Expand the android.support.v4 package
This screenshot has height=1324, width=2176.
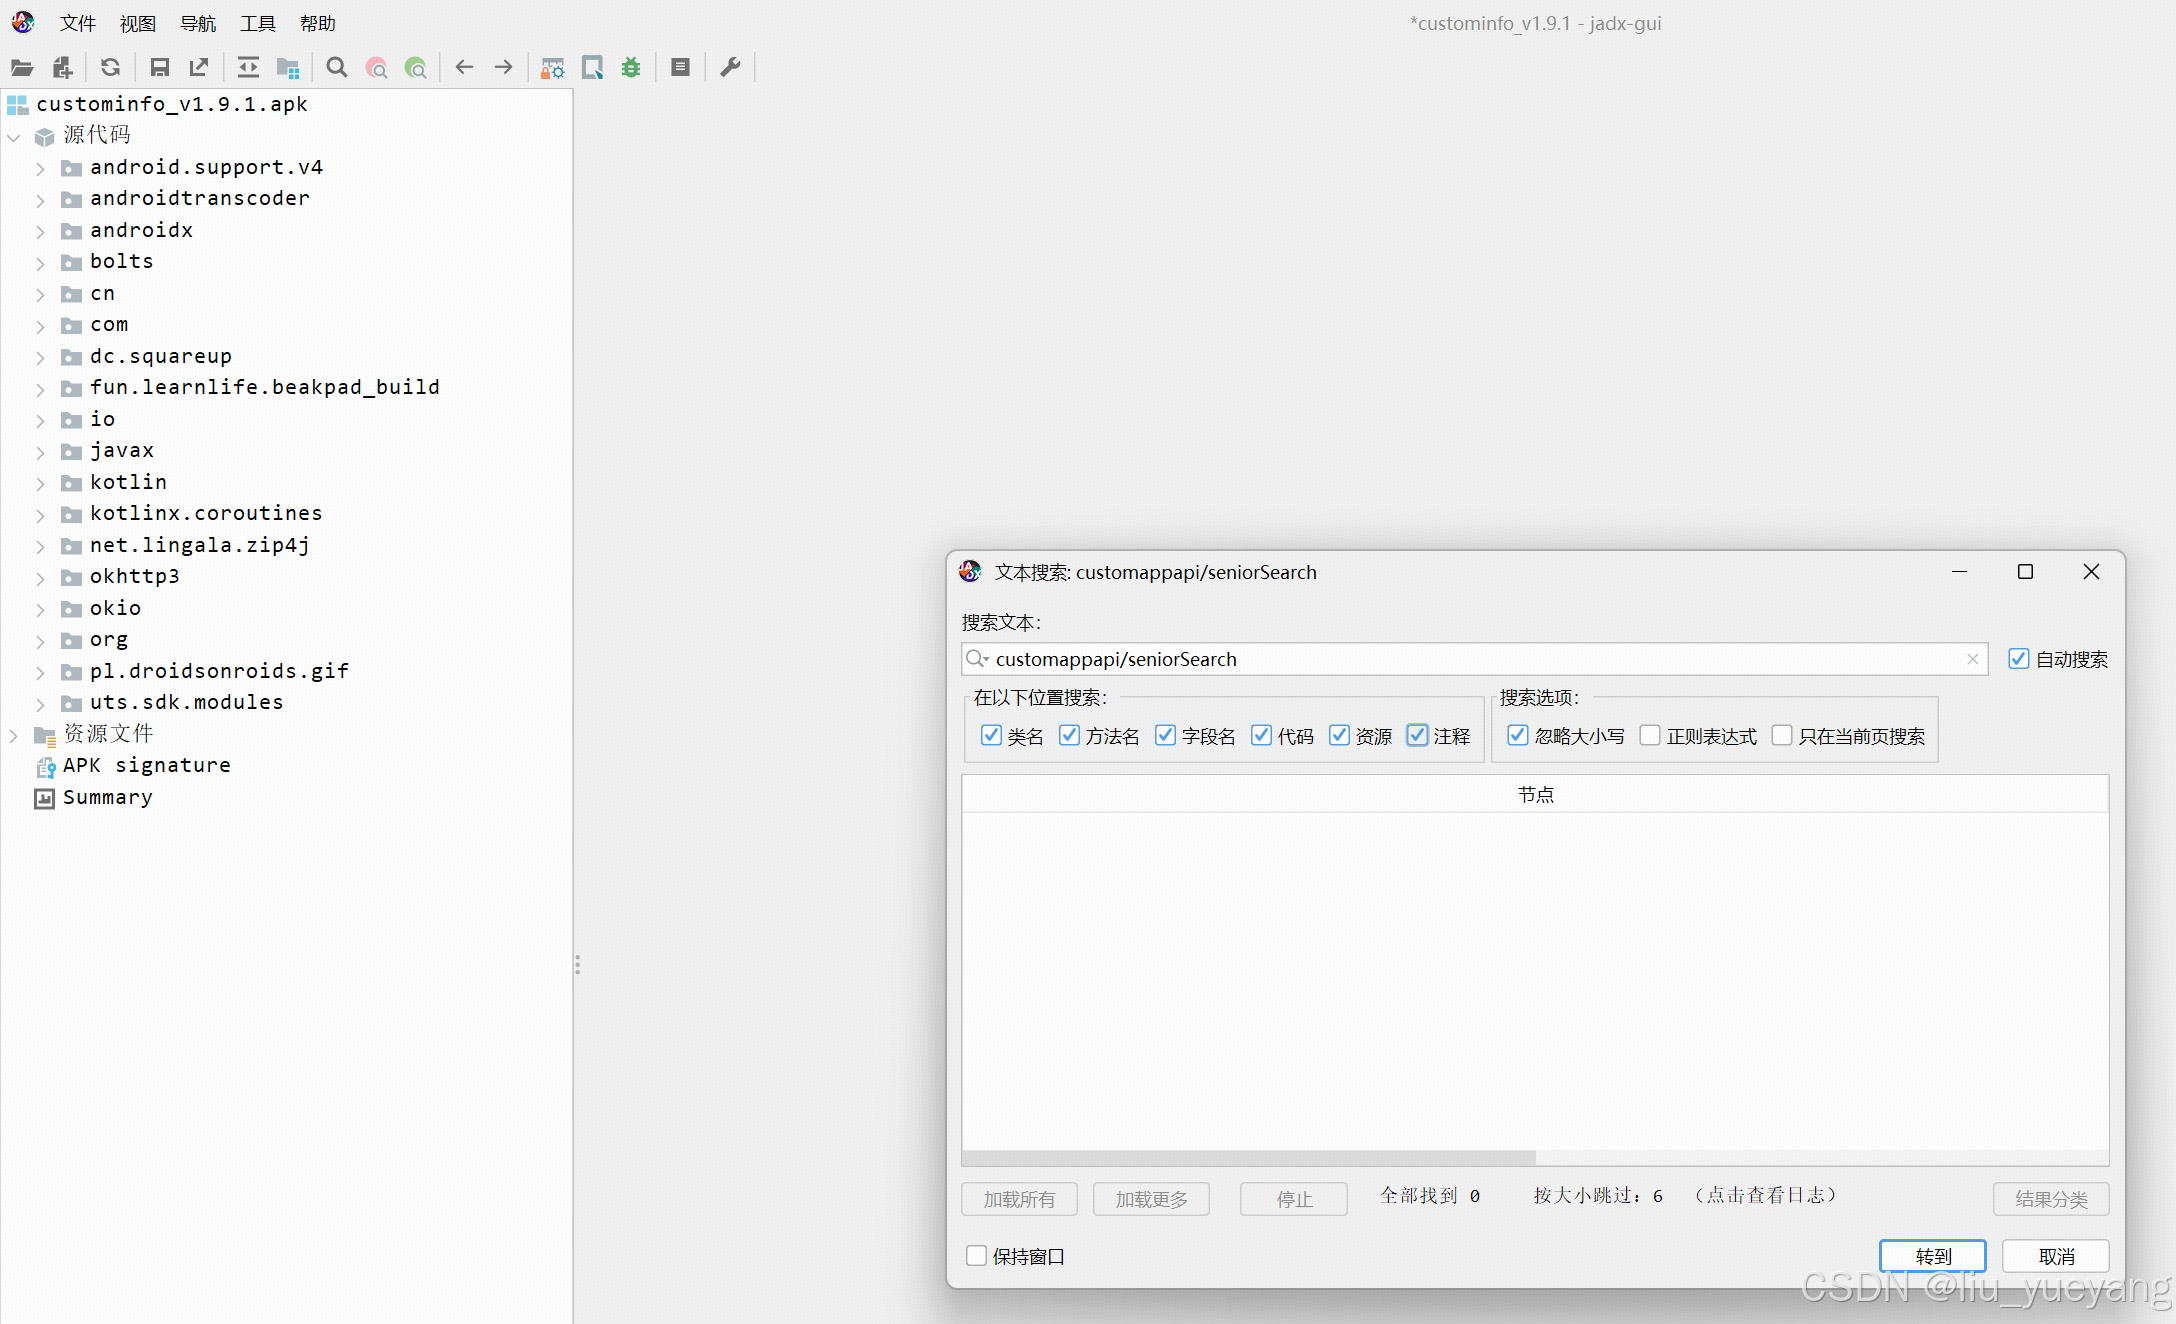pos(40,169)
